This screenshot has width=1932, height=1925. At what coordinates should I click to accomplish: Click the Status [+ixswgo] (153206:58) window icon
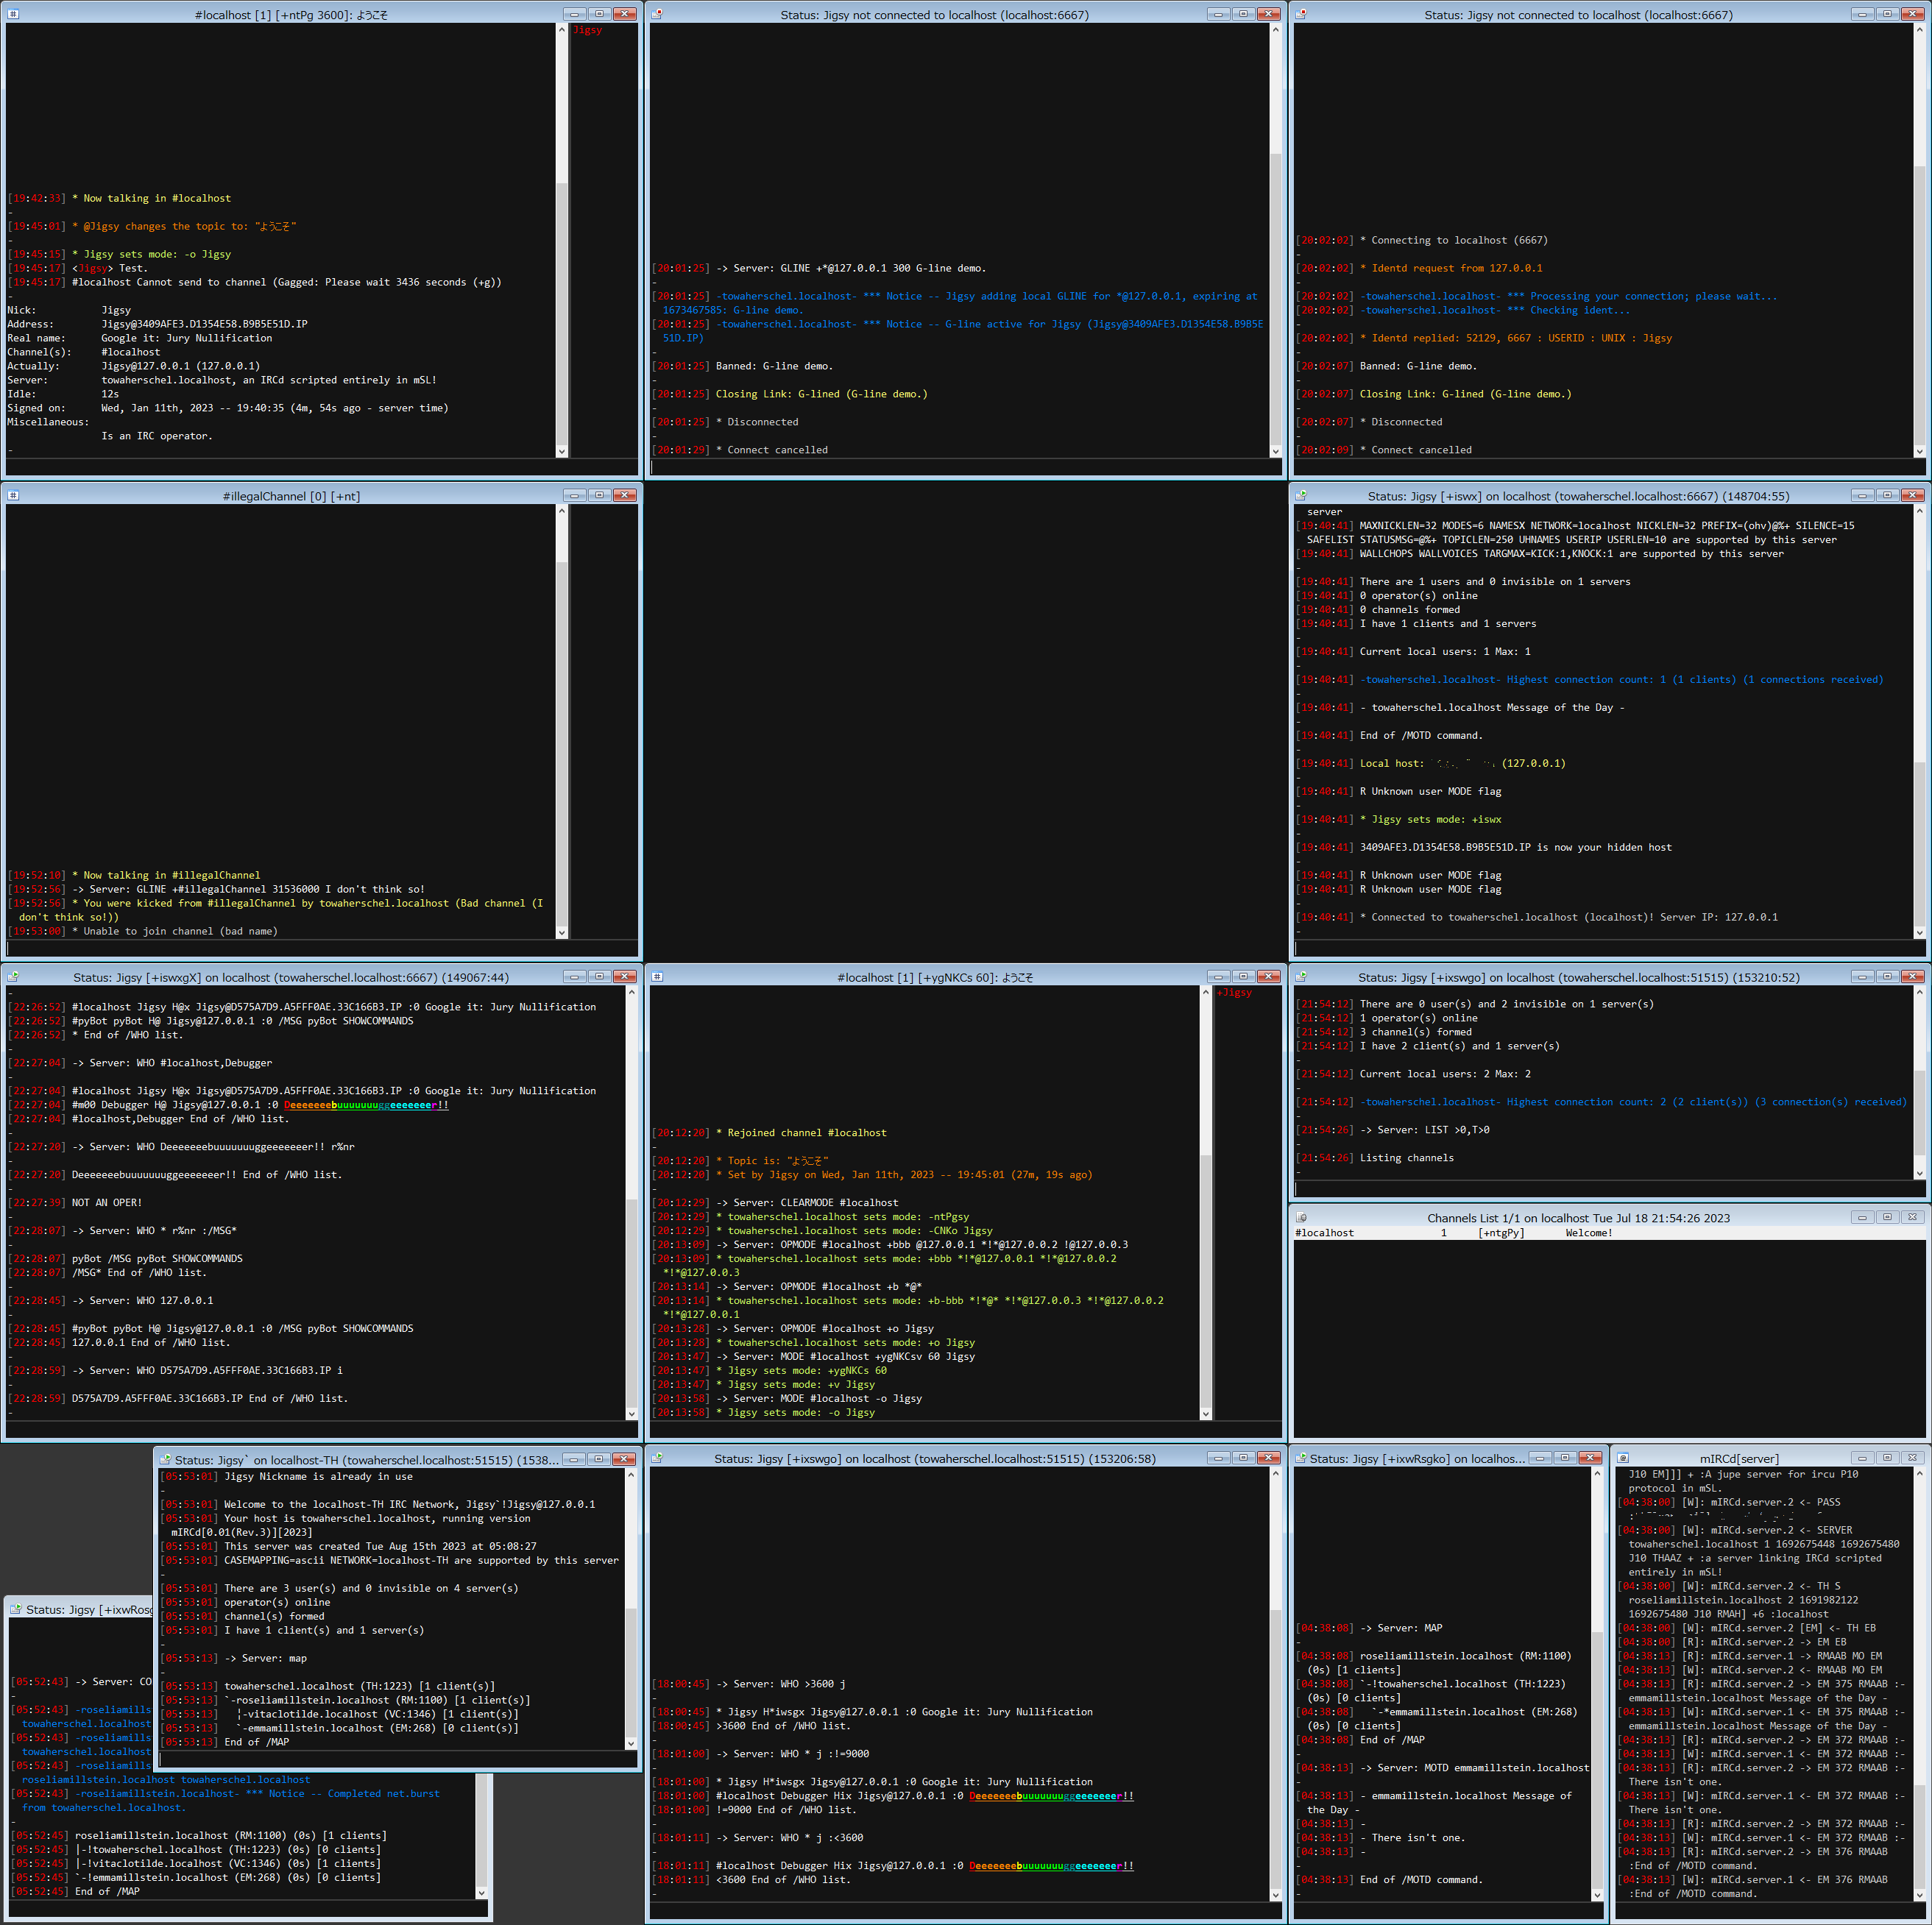pos(657,1458)
